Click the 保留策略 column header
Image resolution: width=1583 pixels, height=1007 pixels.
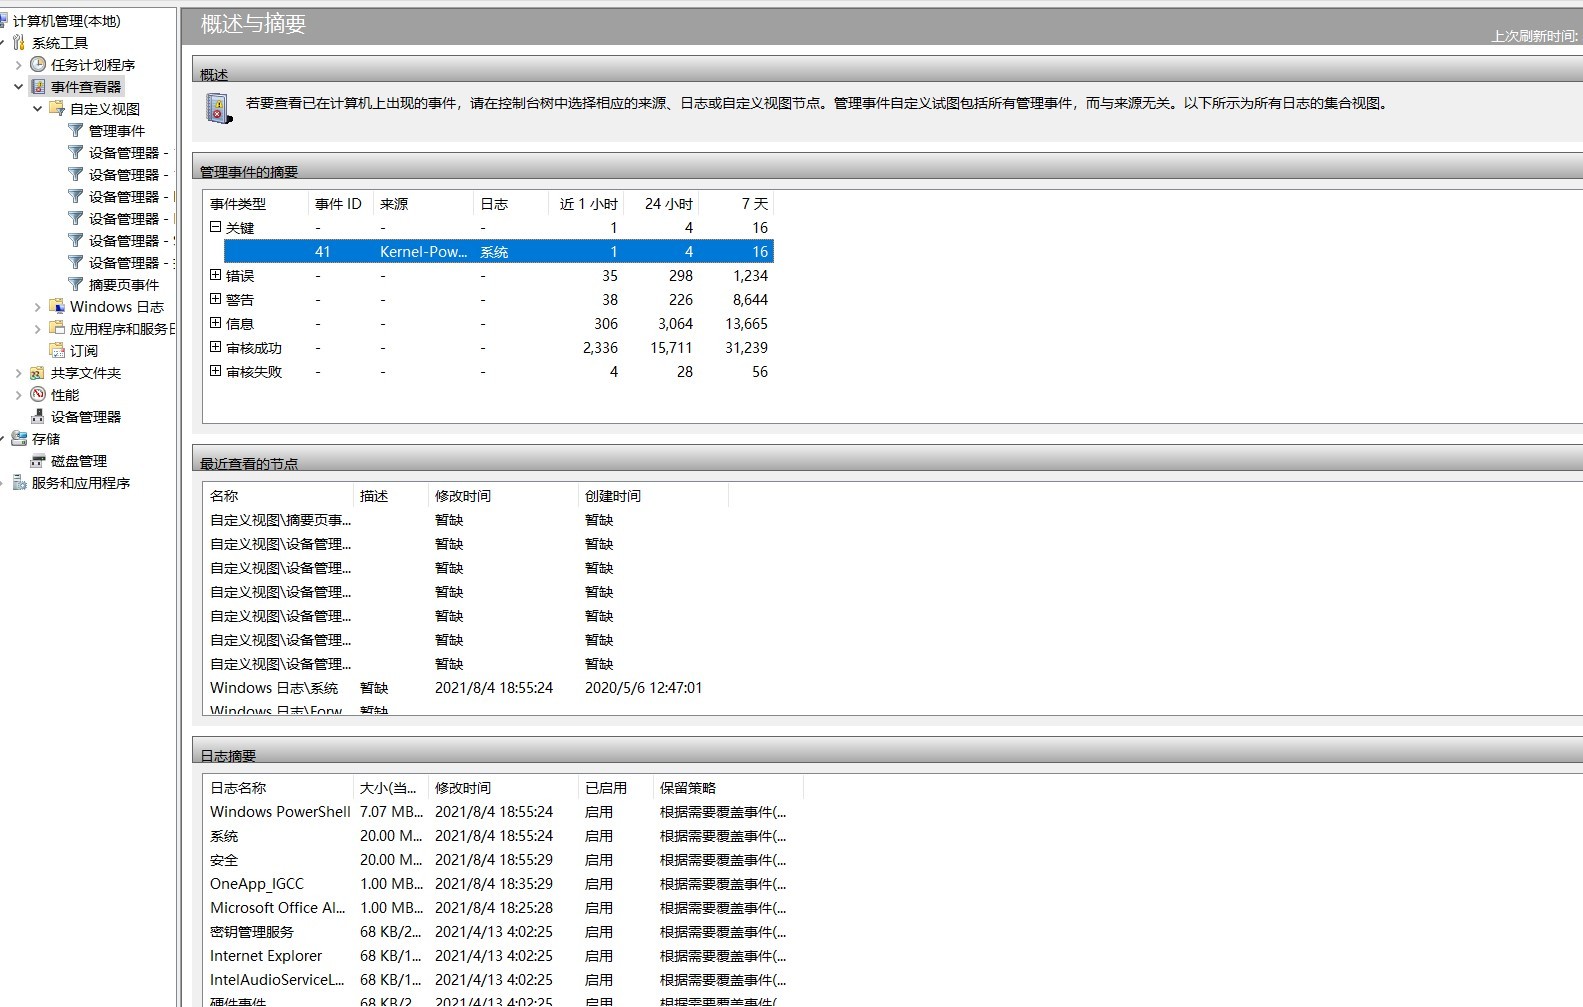728,788
